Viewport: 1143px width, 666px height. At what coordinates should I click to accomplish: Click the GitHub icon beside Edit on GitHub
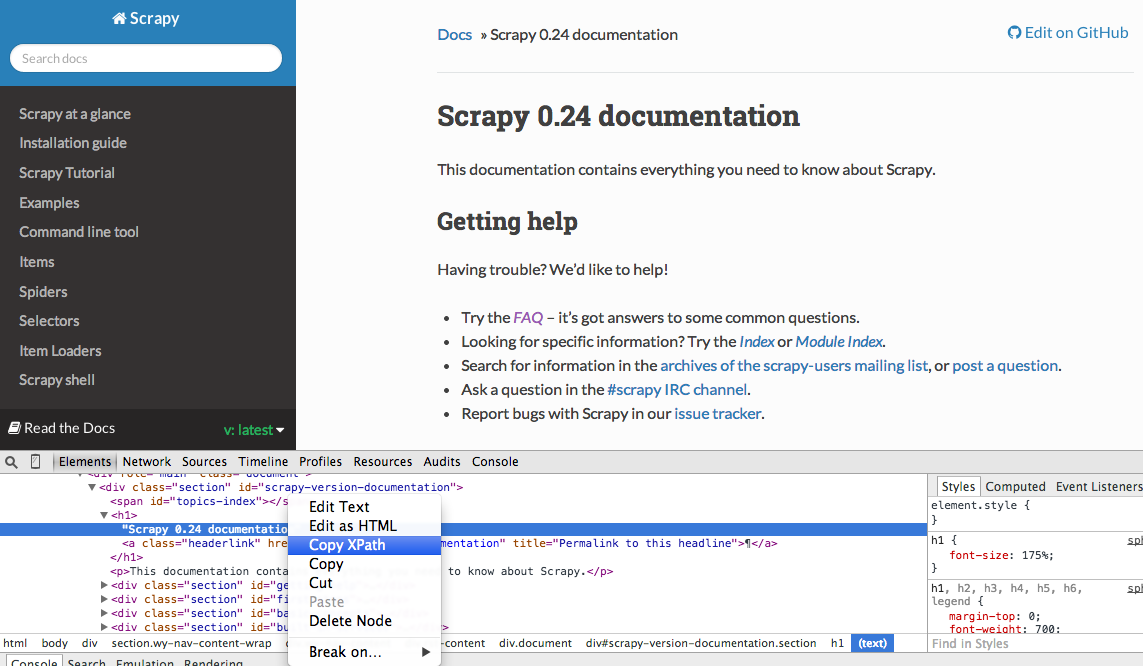coord(1014,33)
